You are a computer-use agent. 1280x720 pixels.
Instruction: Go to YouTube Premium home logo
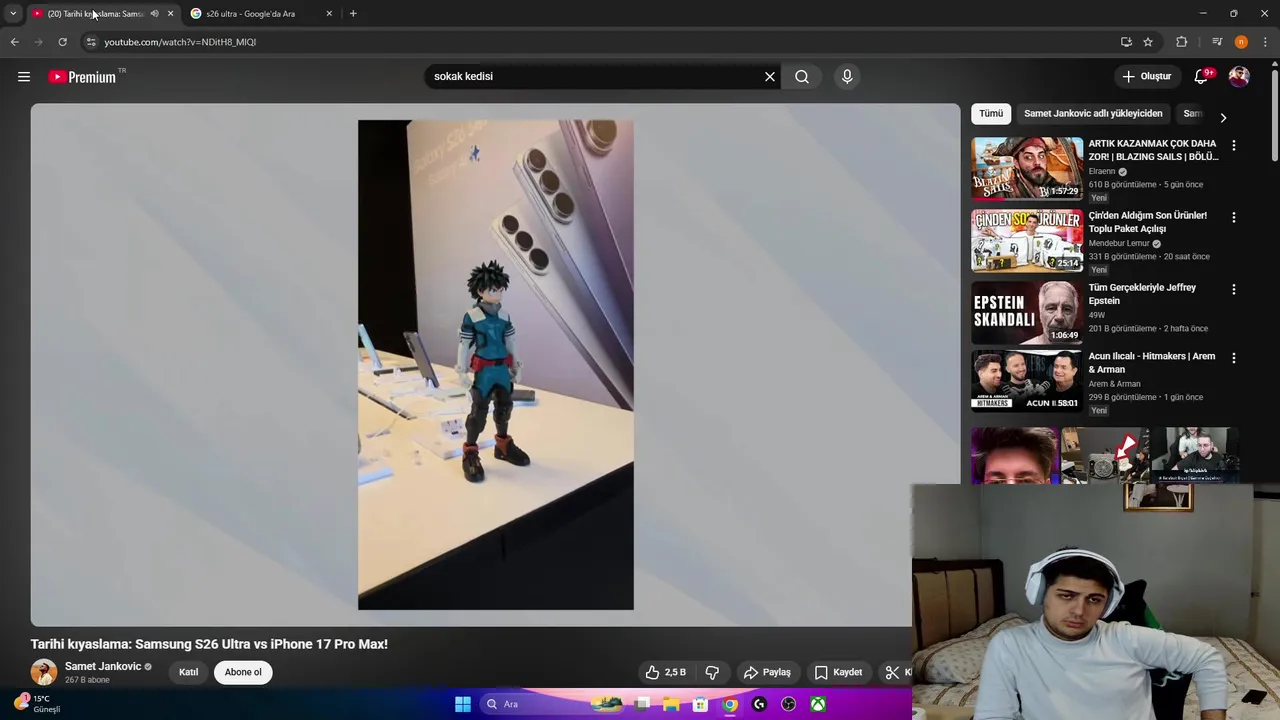[82, 77]
